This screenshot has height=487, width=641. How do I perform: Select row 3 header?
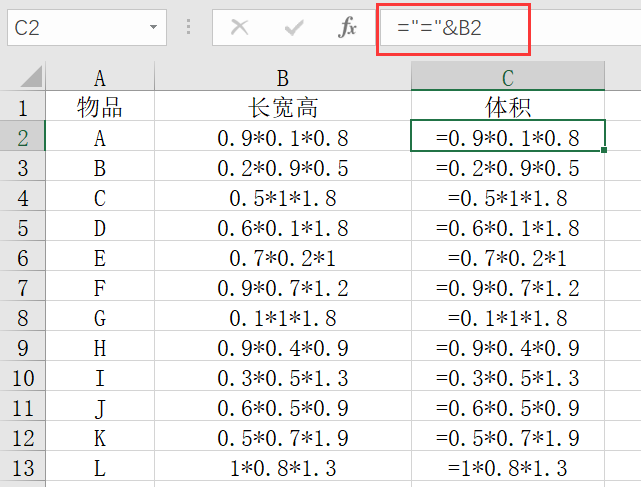tap(22, 166)
